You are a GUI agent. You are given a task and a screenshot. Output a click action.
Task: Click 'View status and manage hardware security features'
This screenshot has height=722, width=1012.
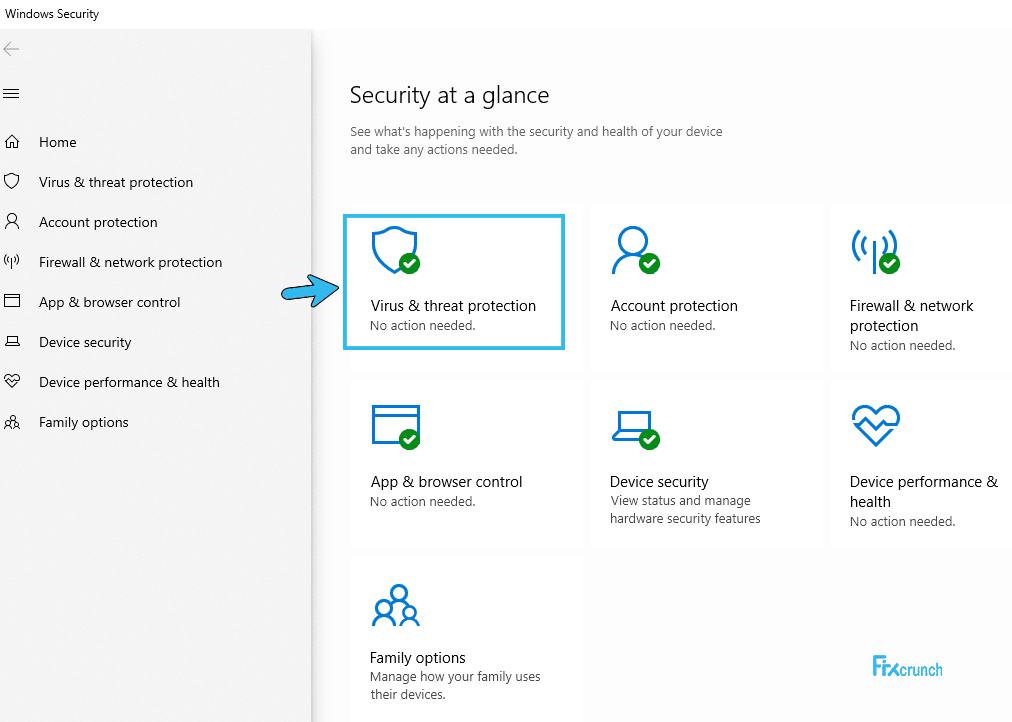685,510
